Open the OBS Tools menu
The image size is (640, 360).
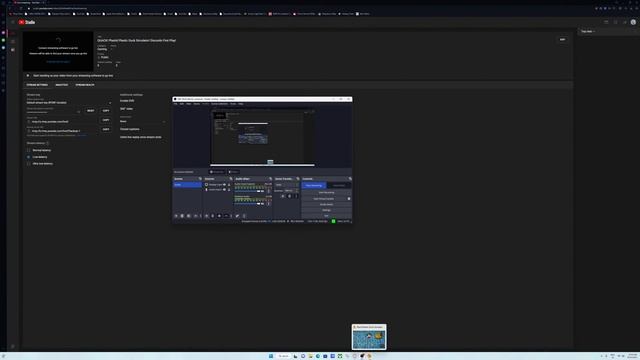(x=233, y=104)
